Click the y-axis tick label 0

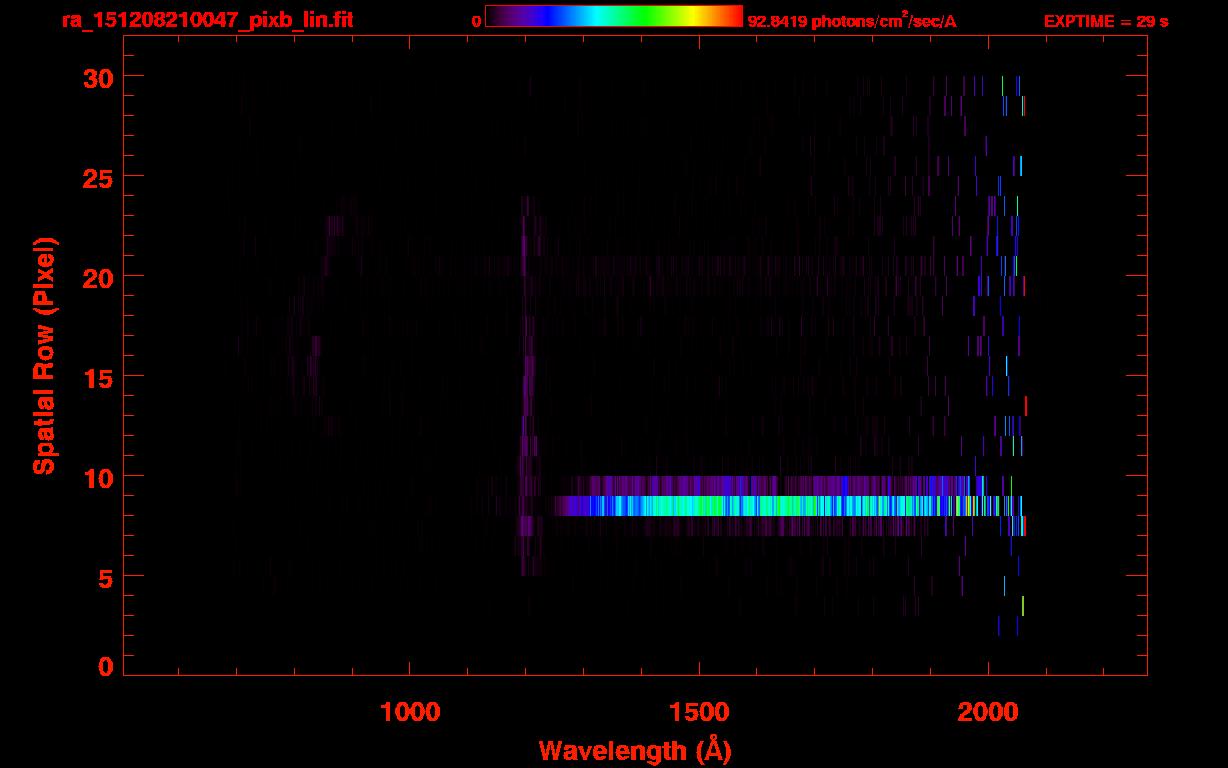point(105,666)
